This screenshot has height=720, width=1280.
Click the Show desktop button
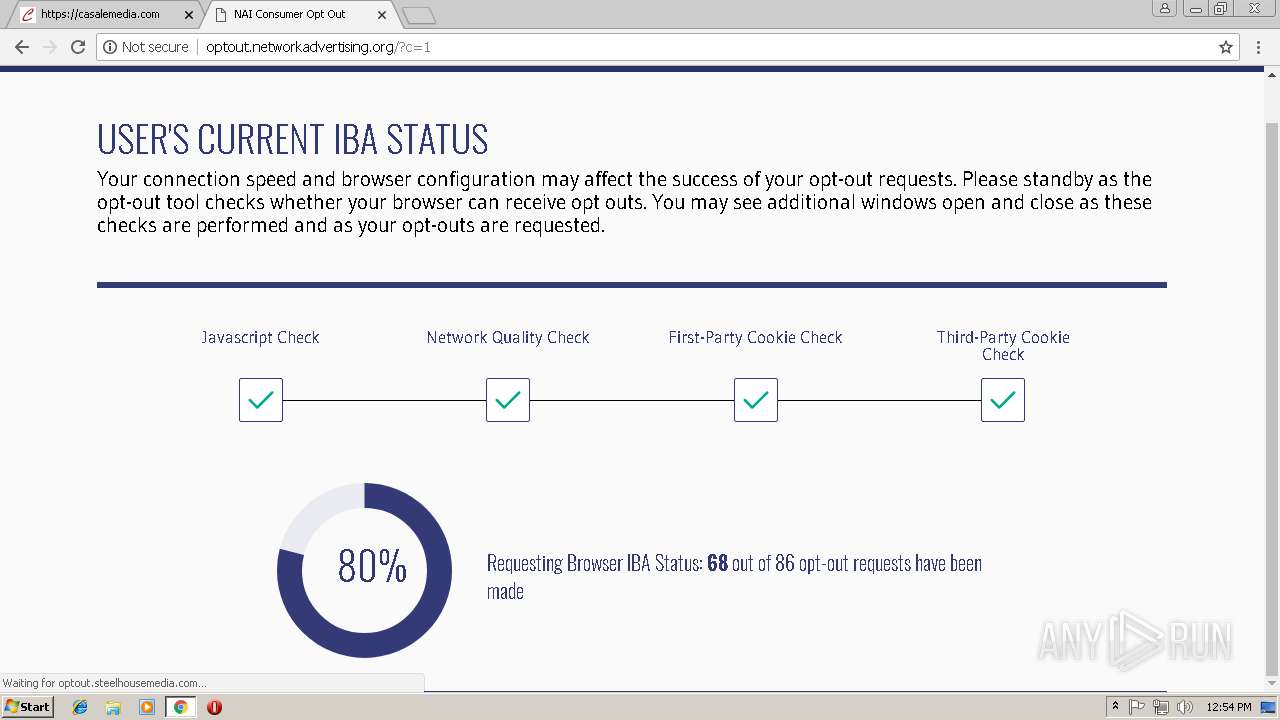pos(1270,707)
